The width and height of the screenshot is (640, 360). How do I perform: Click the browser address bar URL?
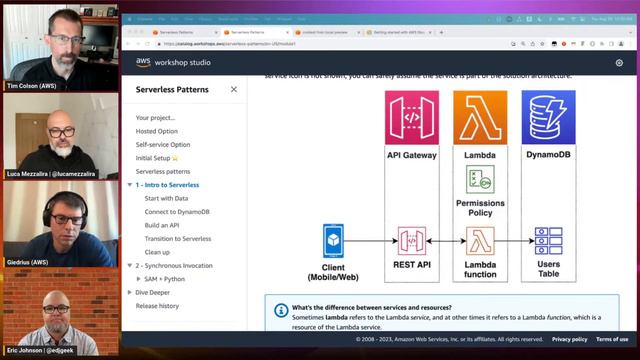pyautogui.click(x=229, y=44)
